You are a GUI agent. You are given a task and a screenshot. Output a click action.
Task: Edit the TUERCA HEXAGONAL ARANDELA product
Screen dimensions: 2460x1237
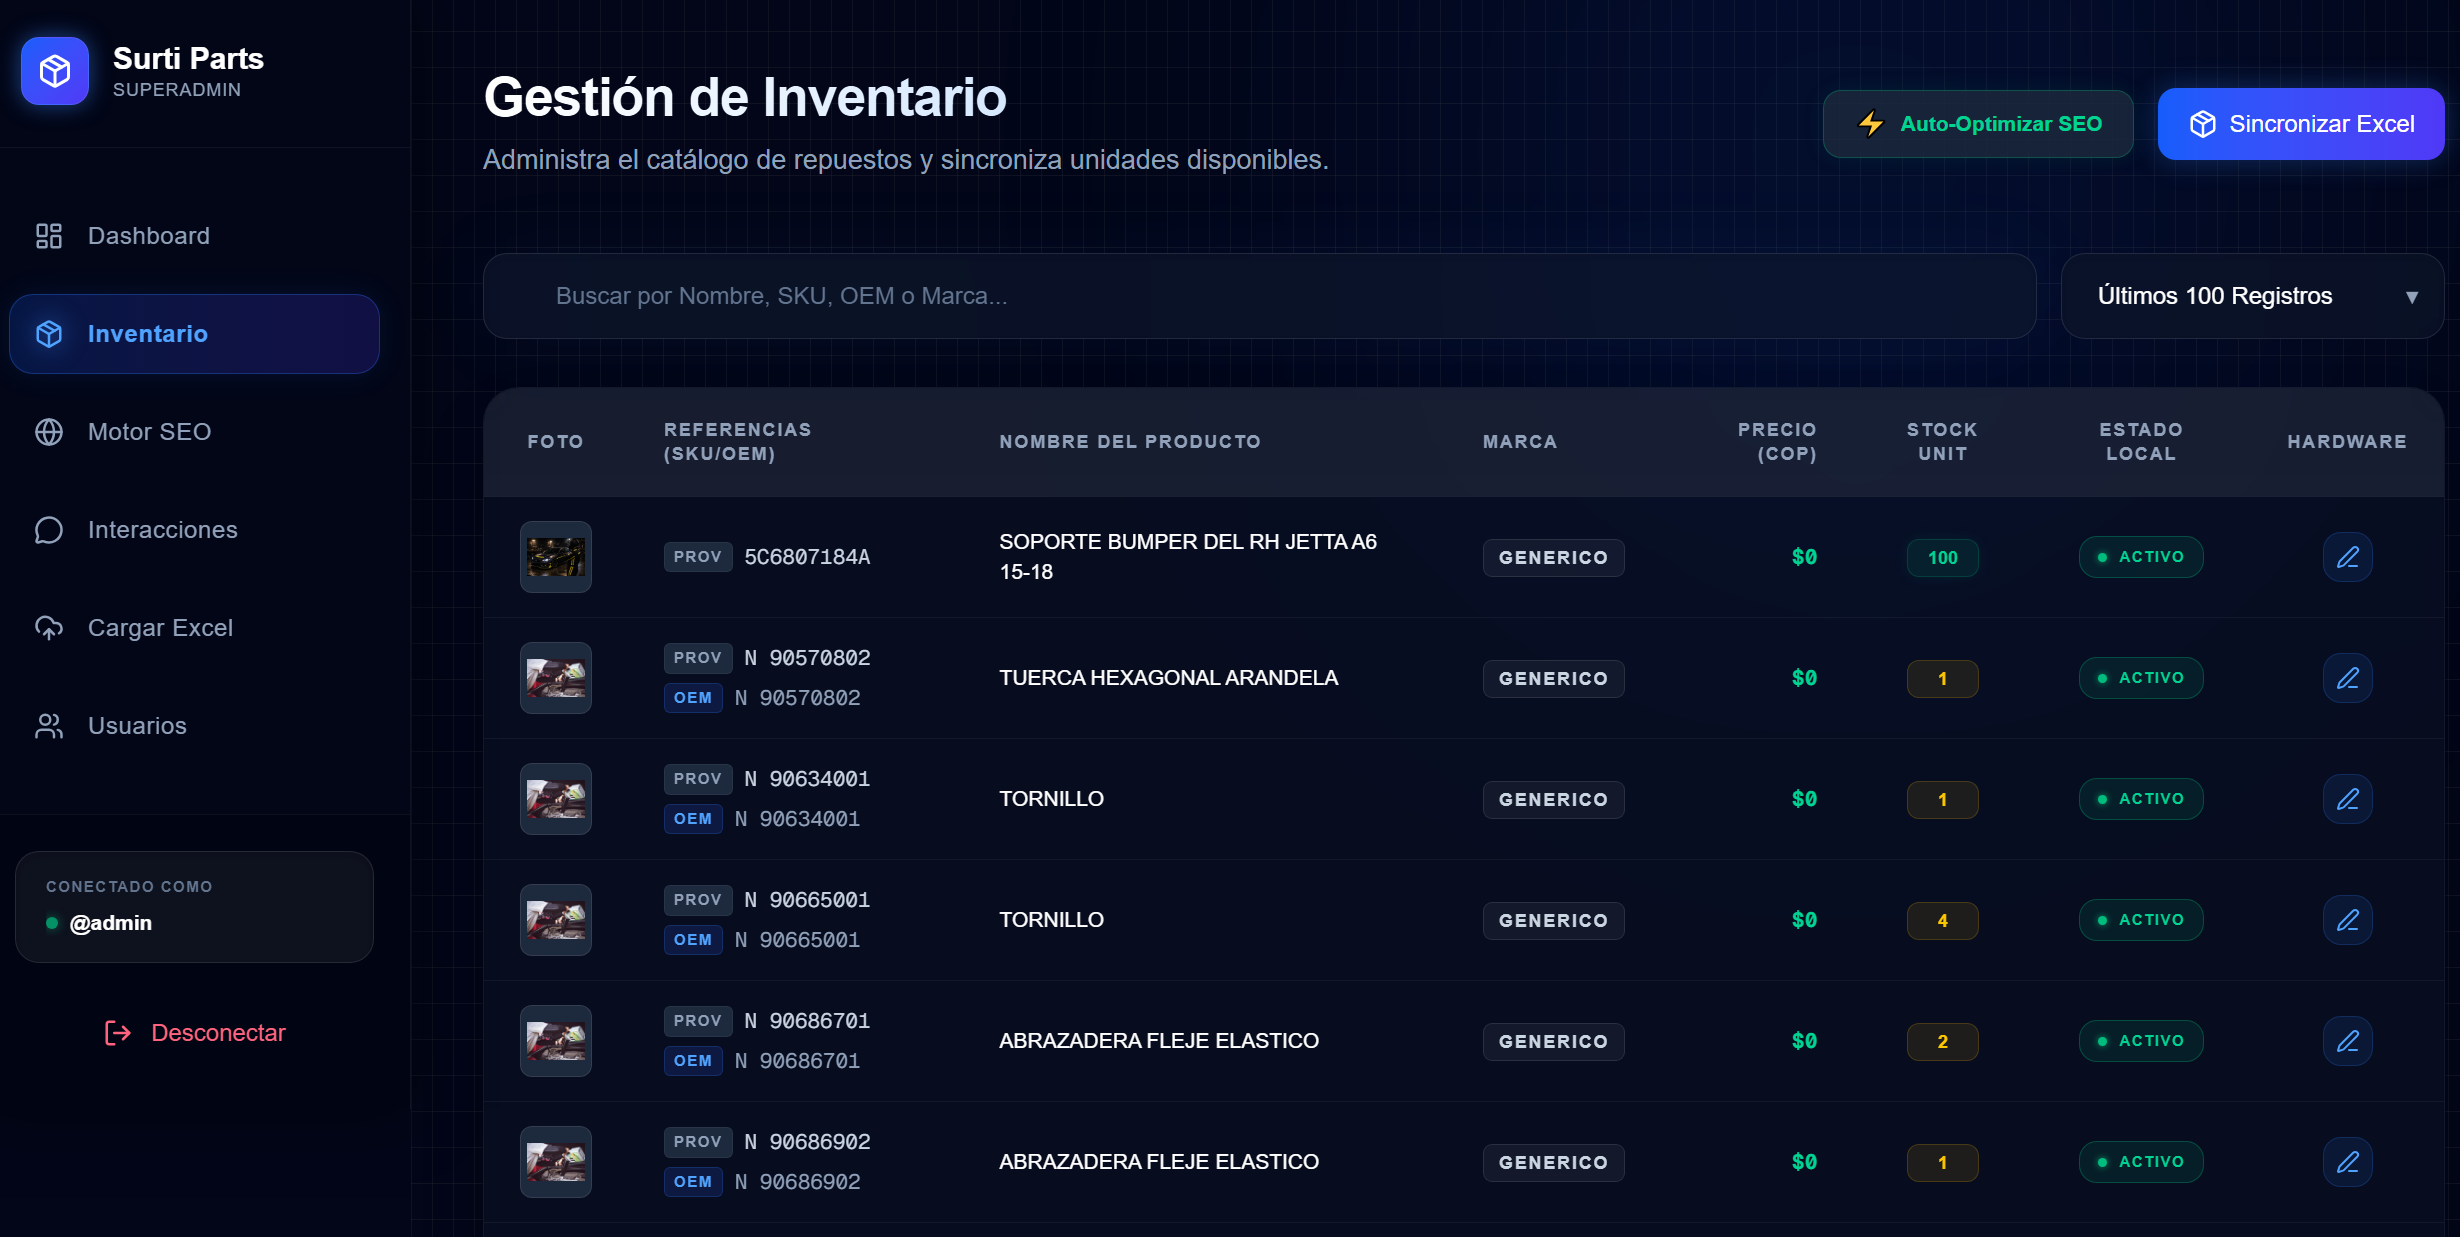pos(2347,678)
